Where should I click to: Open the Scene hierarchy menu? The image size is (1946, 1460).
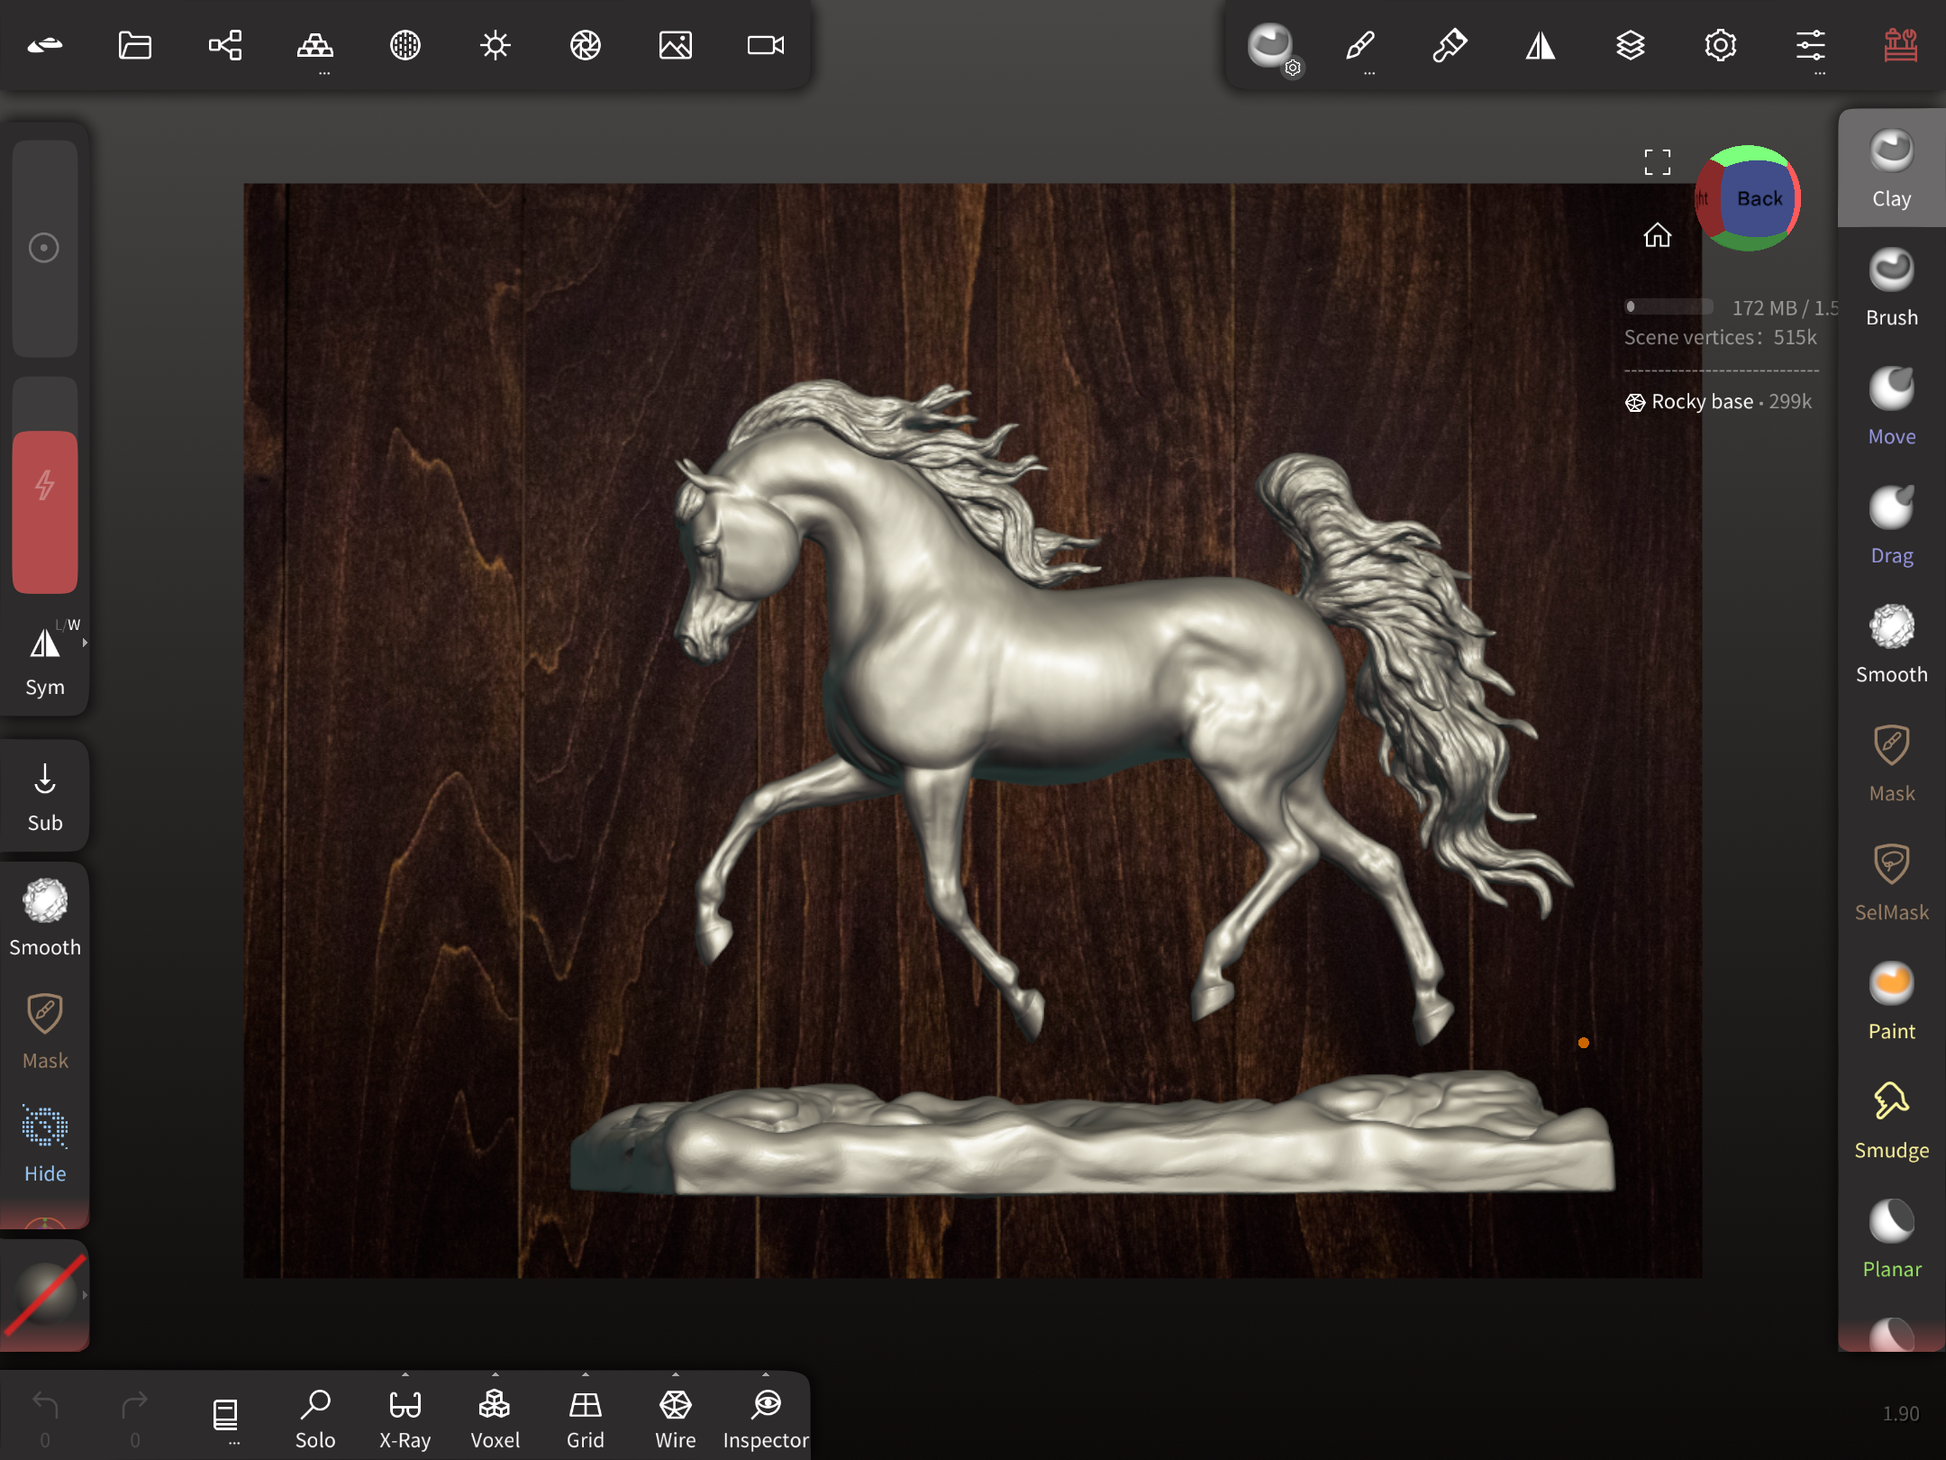(225, 46)
